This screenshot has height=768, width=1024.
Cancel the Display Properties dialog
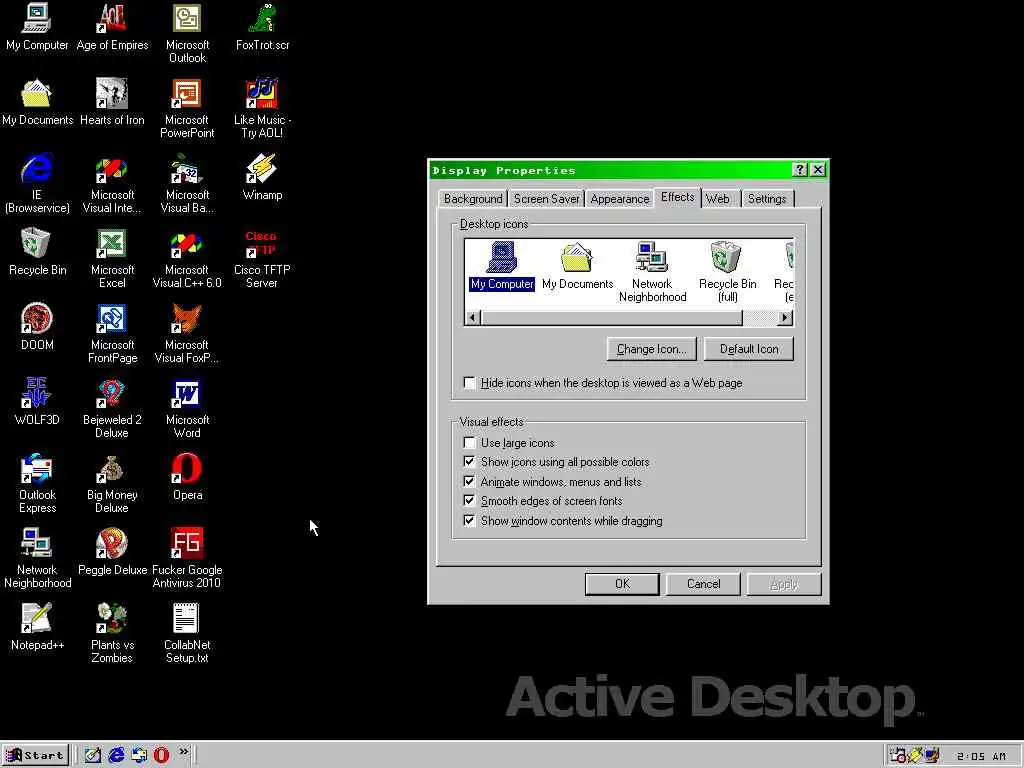click(x=703, y=584)
